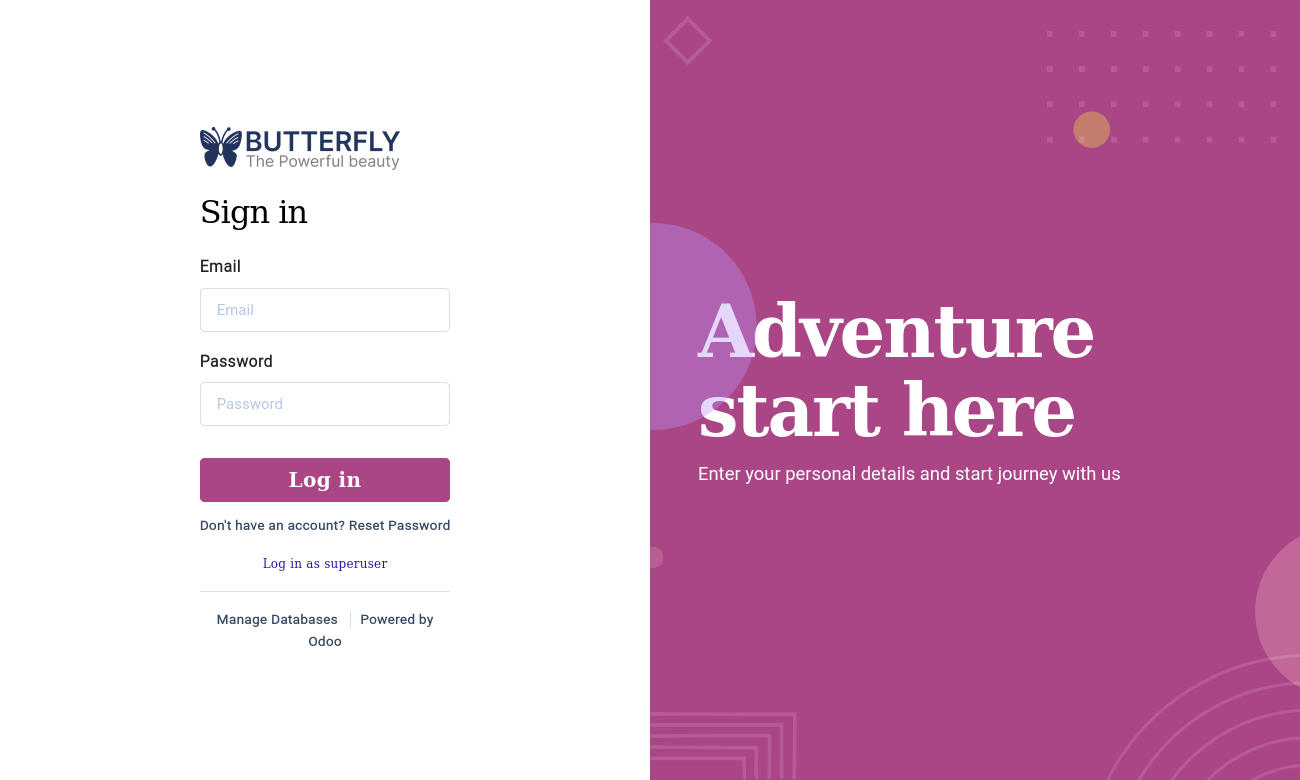1300x780 pixels.
Task: Open the Reset Password link
Action: click(x=400, y=526)
